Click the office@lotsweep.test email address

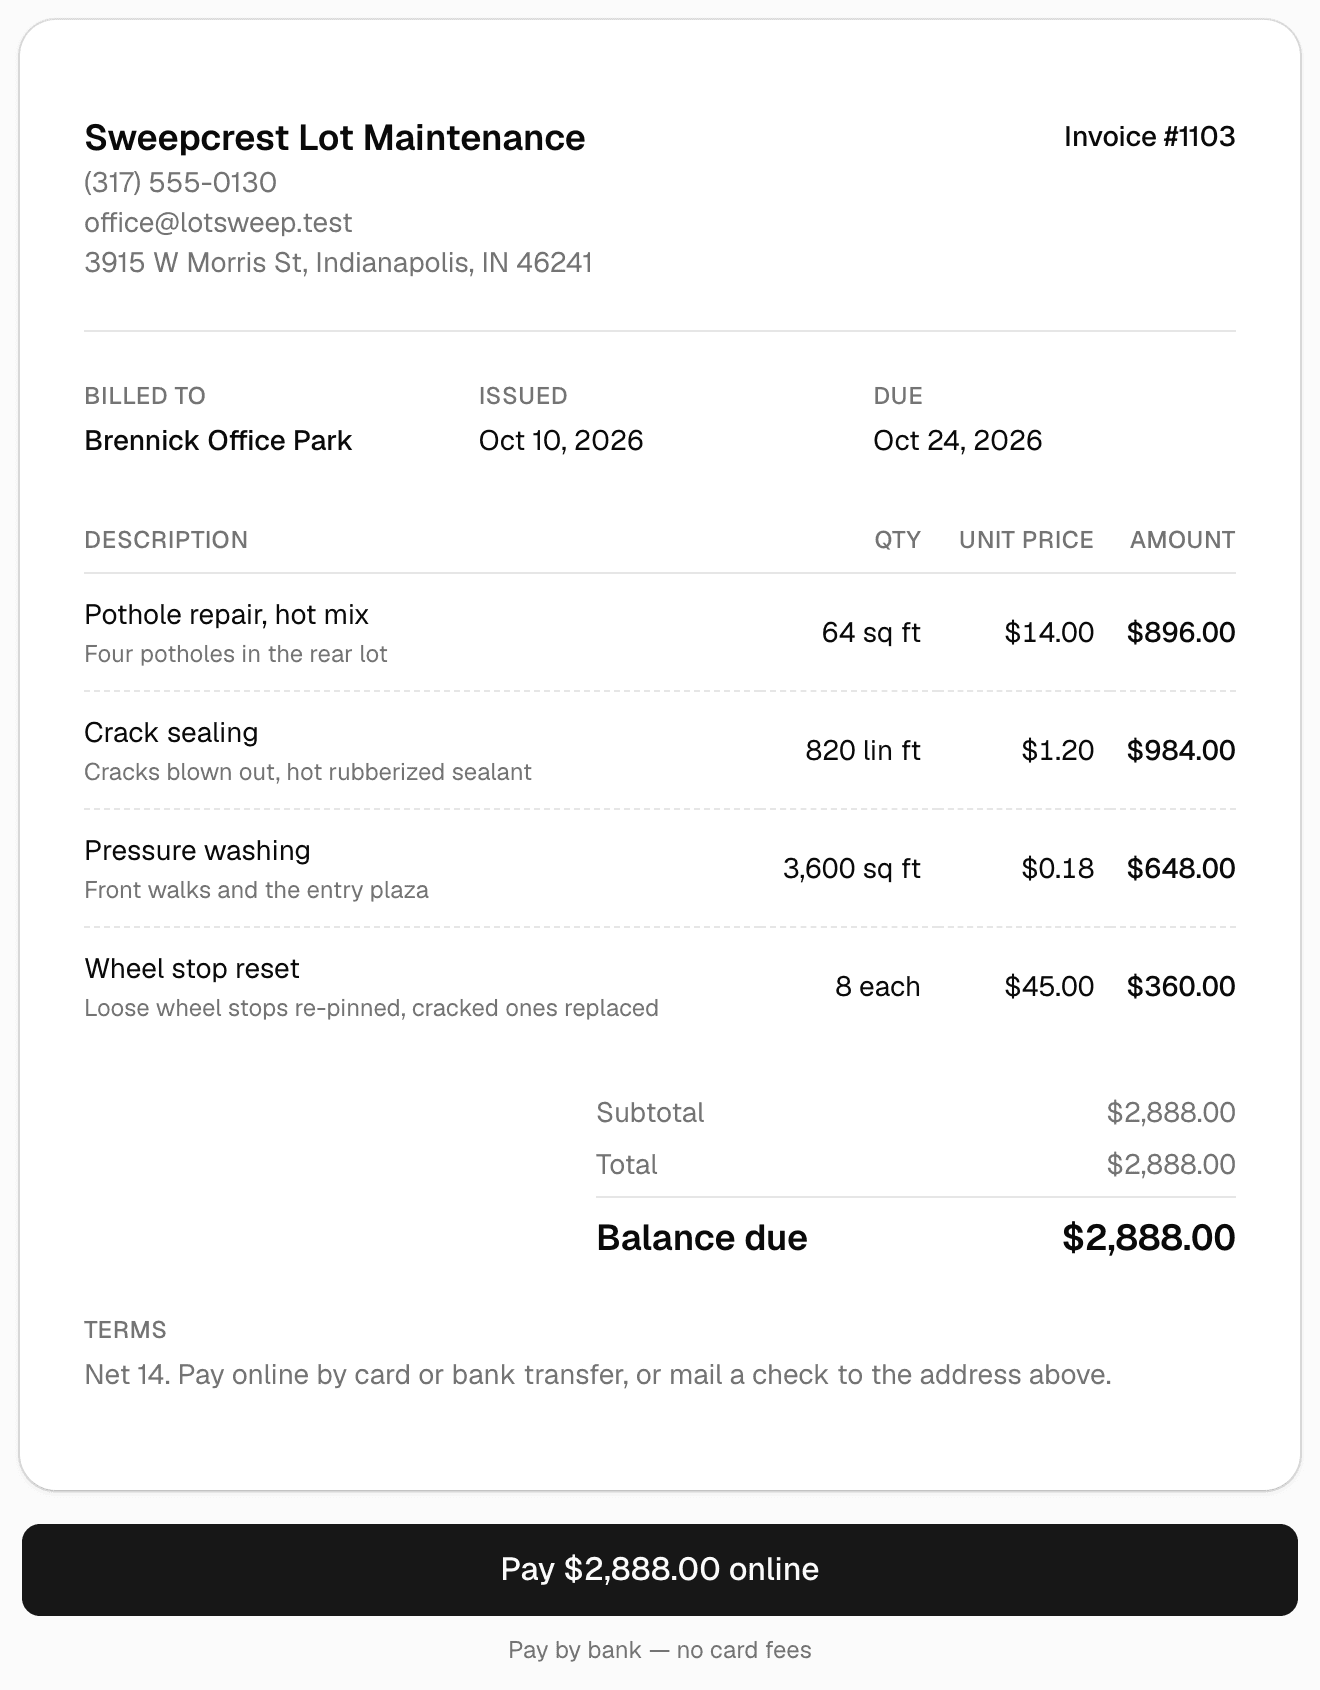pyautogui.click(x=218, y=222)
